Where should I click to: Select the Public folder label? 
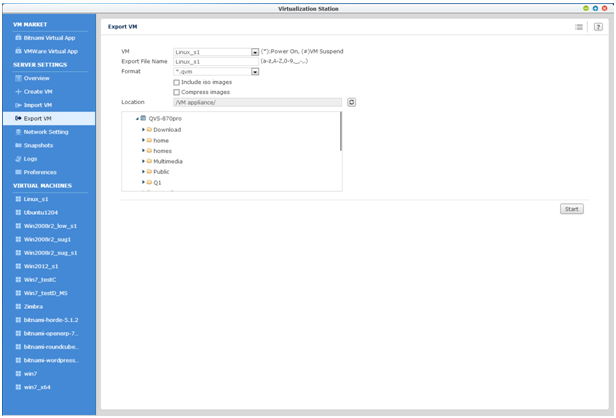click(161, 172)
